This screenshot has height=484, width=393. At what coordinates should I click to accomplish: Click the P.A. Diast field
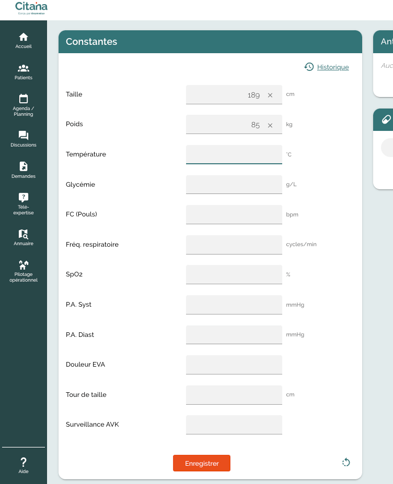tap(234, 334)
